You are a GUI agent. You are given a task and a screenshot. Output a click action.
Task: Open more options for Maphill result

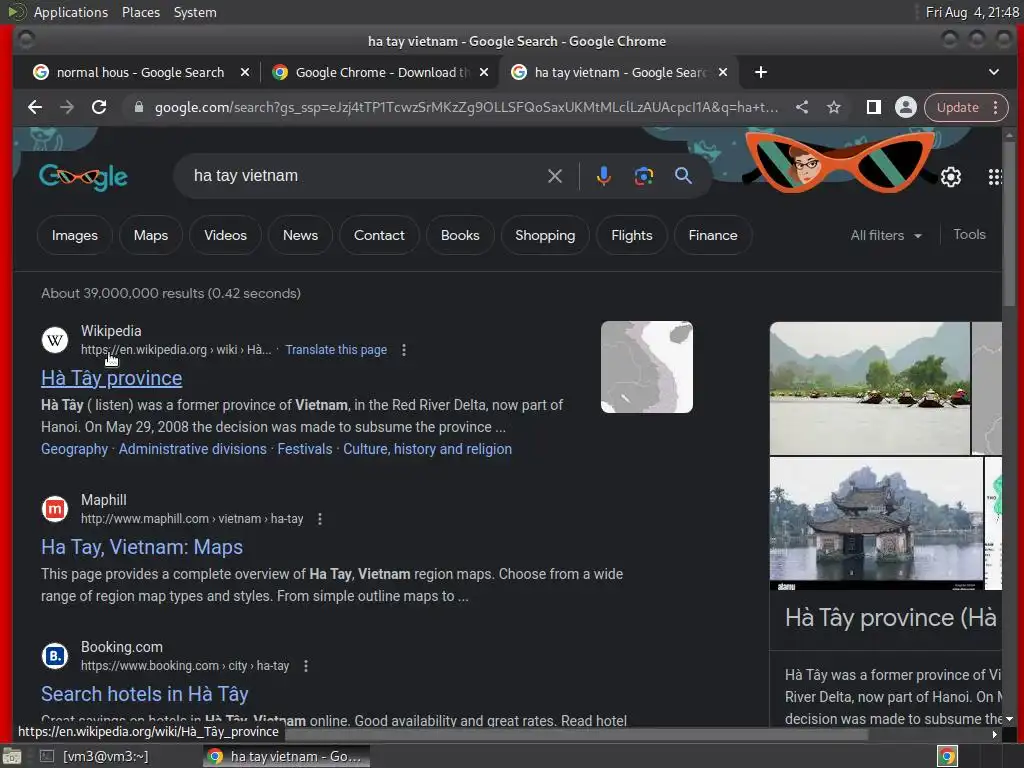point(320,519)
